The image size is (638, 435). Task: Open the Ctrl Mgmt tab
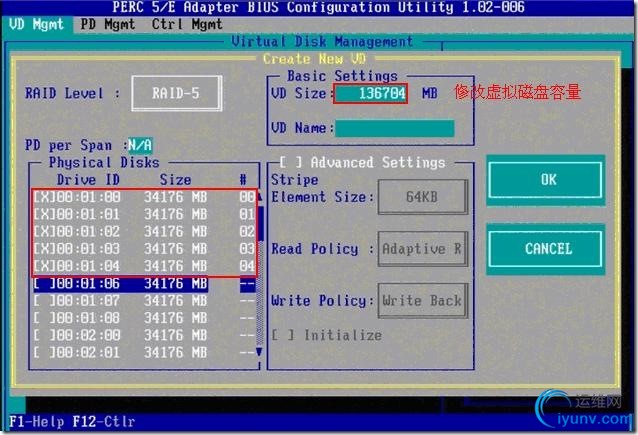click(187, 24)
